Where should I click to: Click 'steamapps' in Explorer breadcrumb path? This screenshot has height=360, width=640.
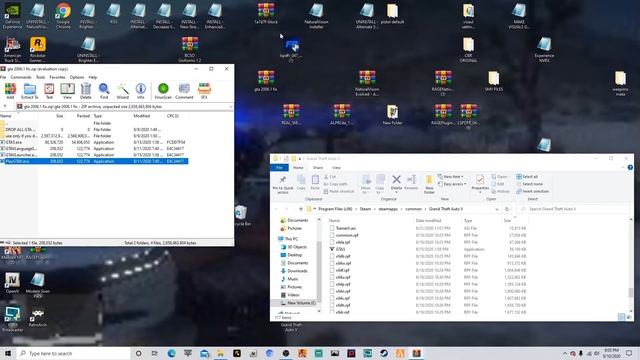pos(388,209)
